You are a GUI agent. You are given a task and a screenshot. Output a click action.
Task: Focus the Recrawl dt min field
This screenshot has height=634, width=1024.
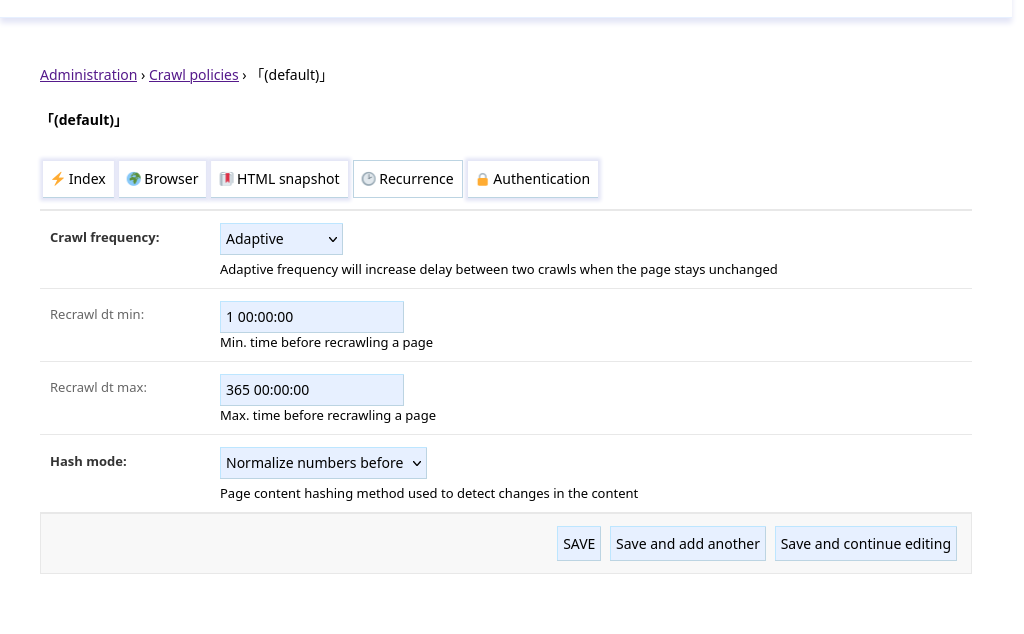click(312, 317)
